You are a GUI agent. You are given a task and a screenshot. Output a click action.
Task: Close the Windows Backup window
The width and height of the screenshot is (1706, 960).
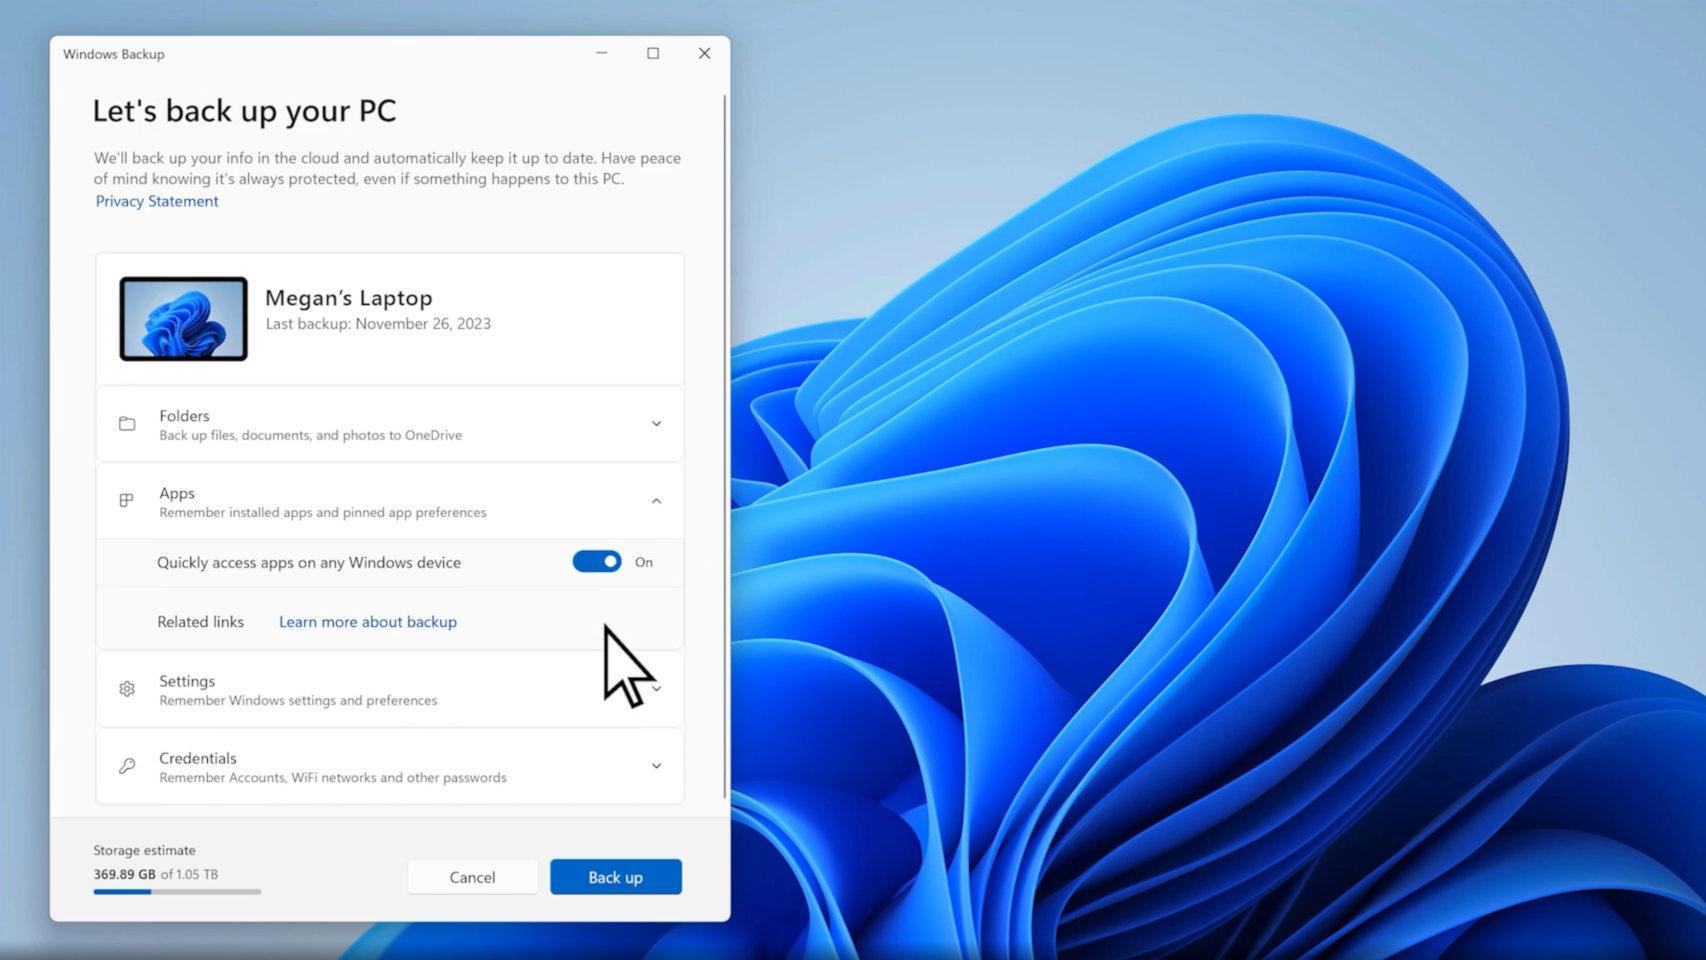(704, 53)
